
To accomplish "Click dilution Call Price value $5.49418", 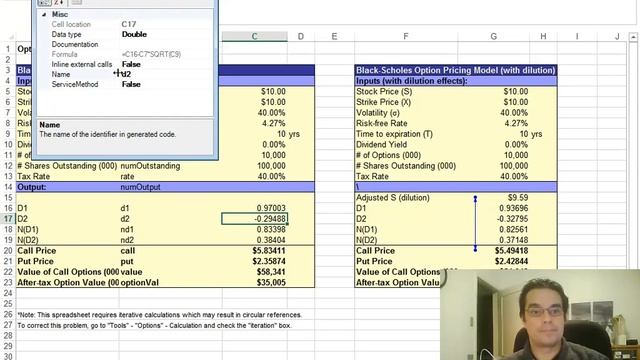I will pos(511,251).
